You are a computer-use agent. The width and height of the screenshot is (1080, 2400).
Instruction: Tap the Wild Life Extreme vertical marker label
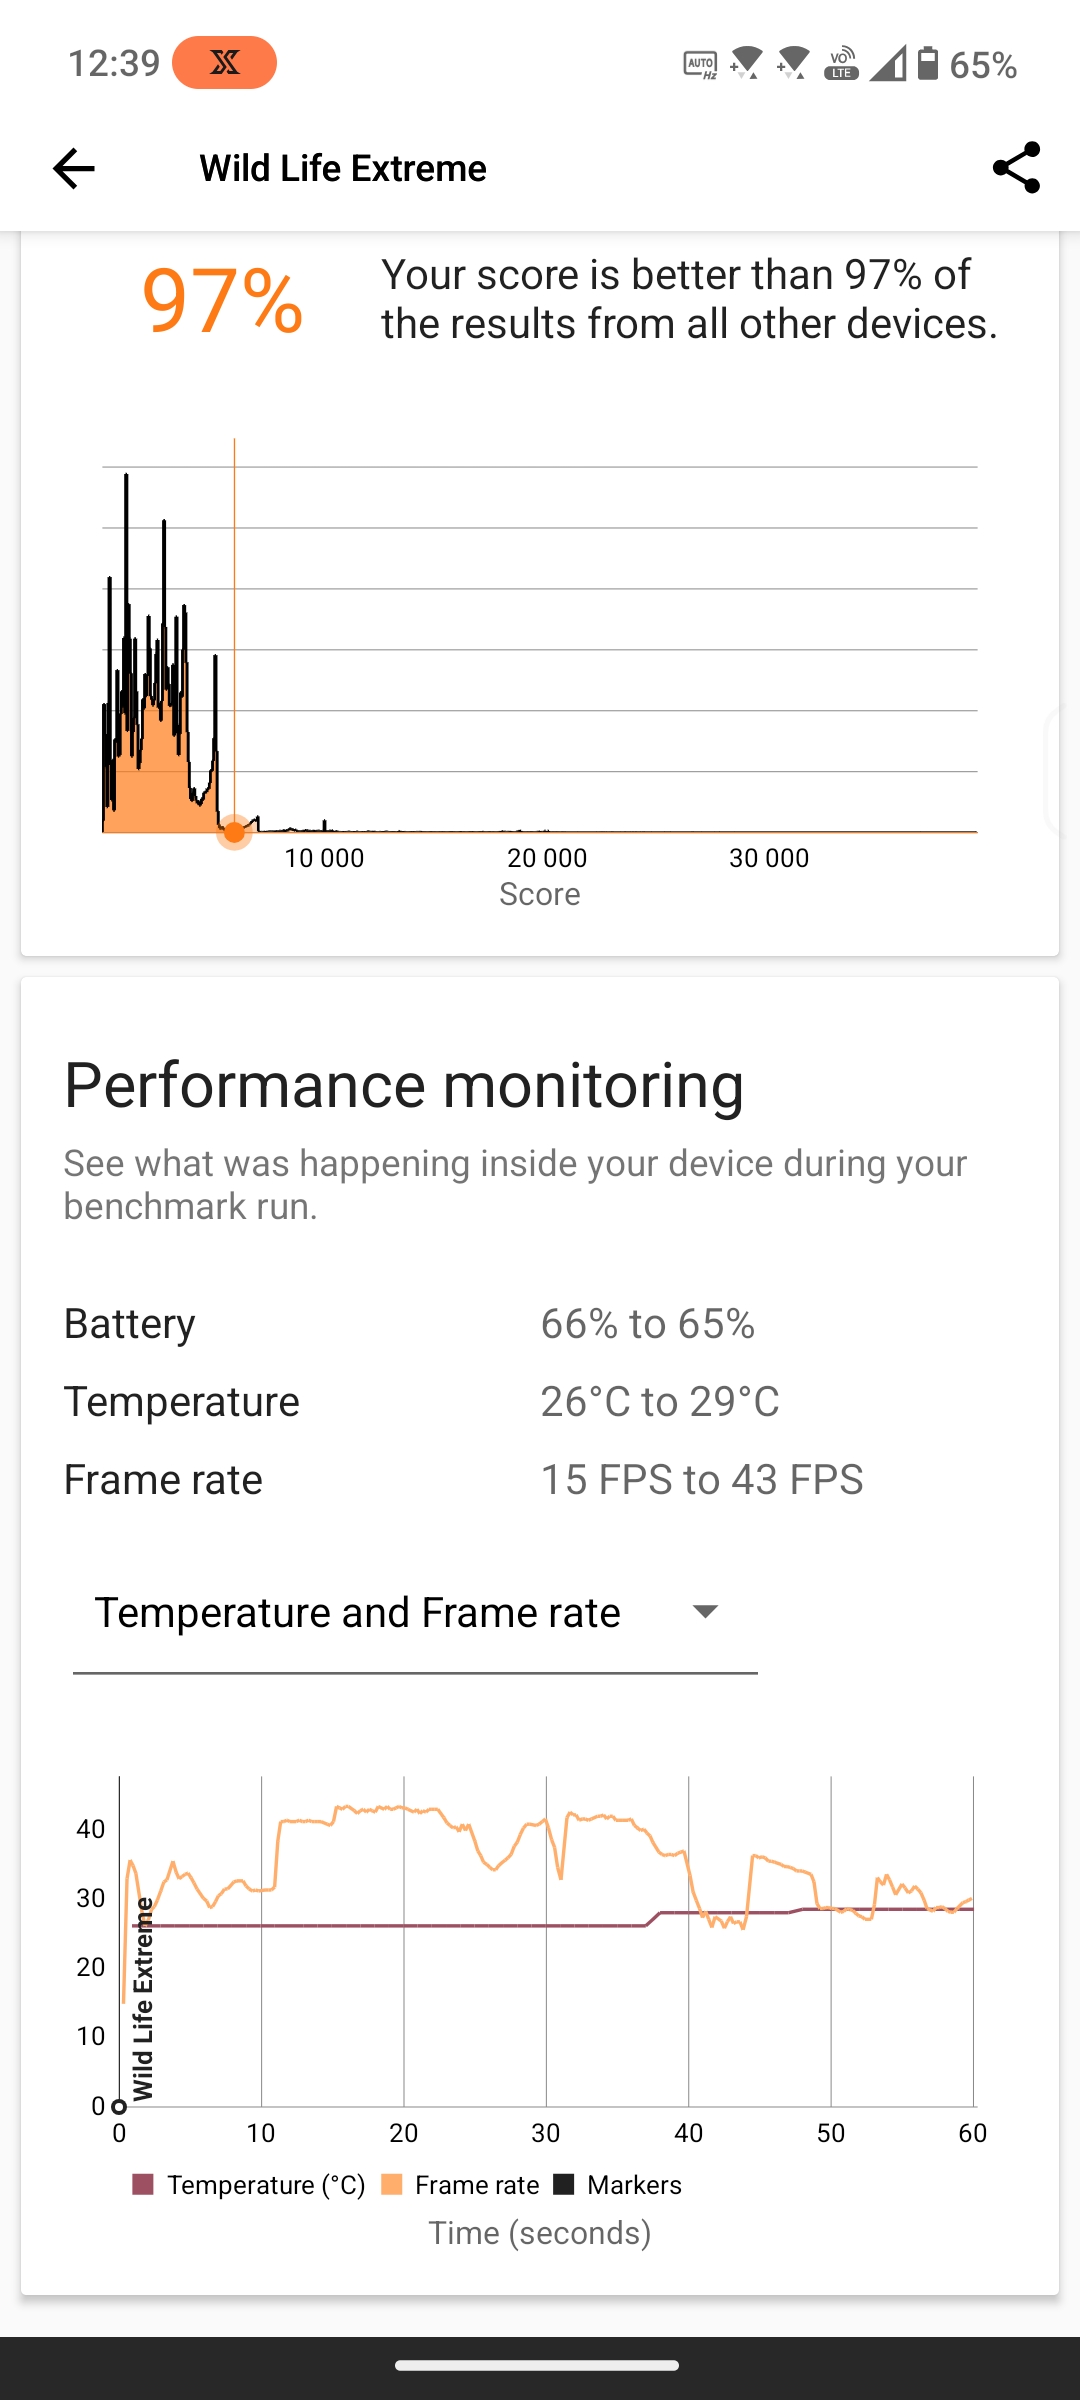(143, 1999)
